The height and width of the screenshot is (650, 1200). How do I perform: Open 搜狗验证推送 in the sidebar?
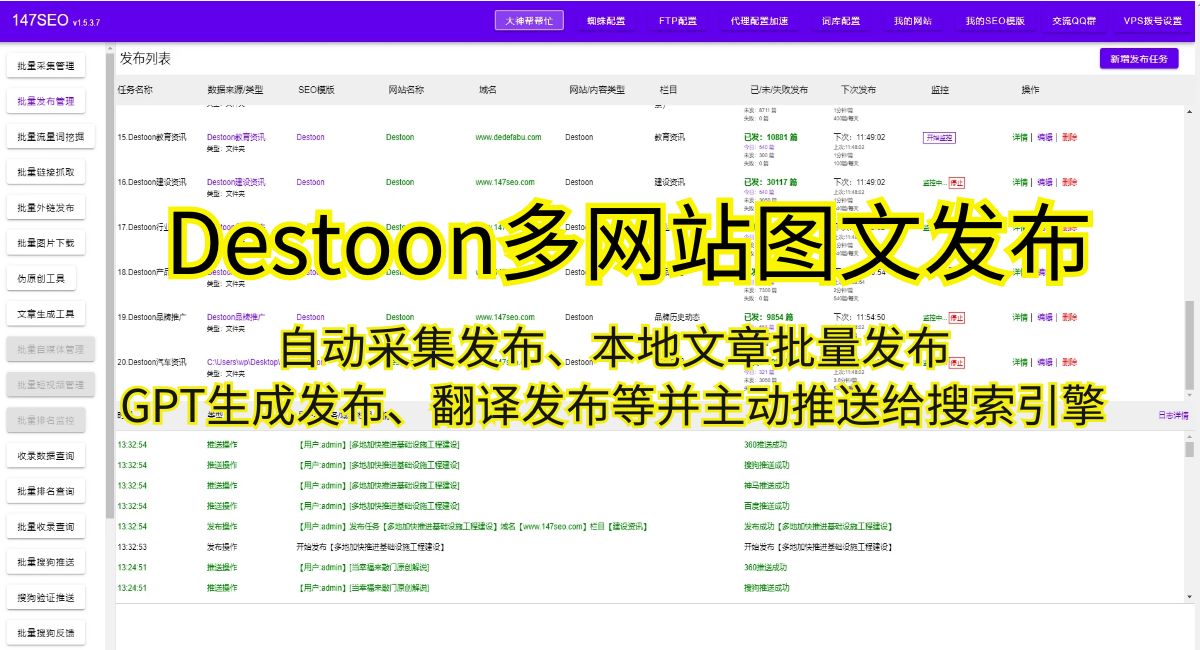46,598
